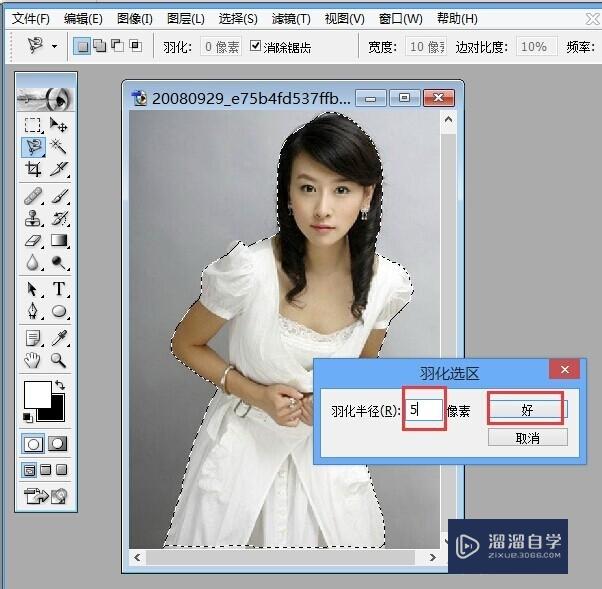Click the foreground color swatch
Screen dimensions: 602x589
tap(37, 394)
